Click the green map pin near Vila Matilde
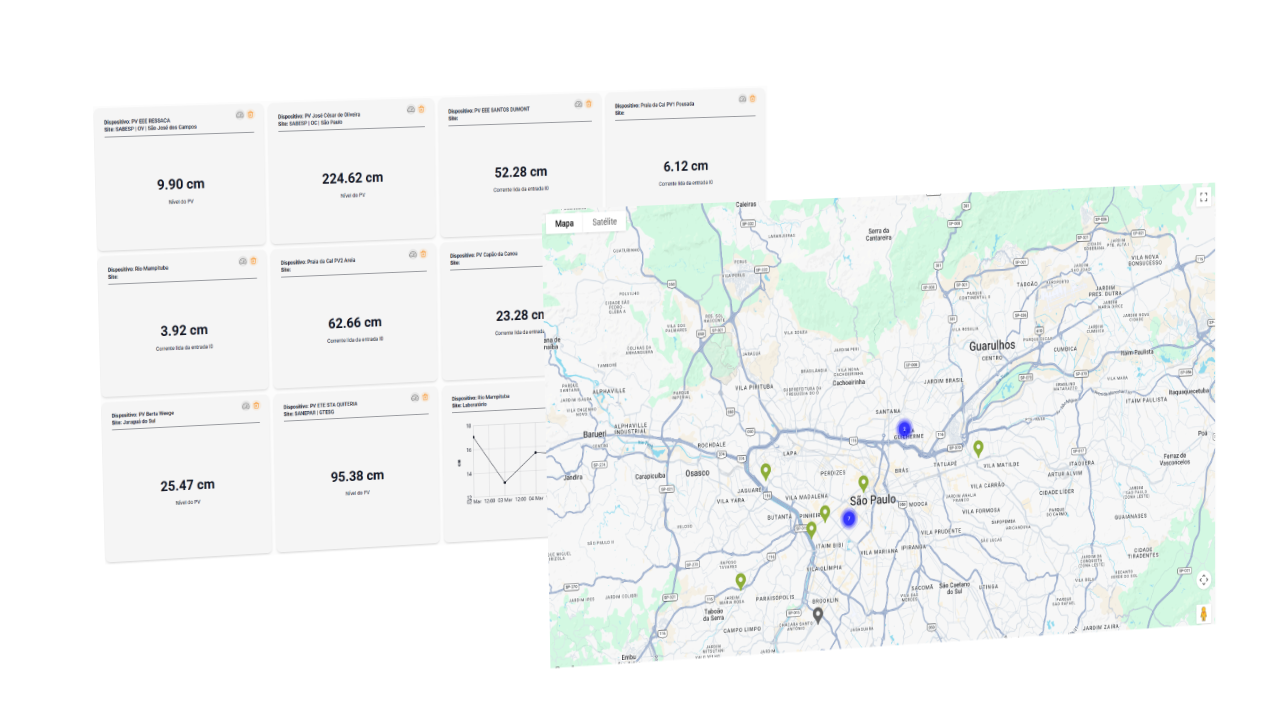The image size is (1280, 720). 979,448
